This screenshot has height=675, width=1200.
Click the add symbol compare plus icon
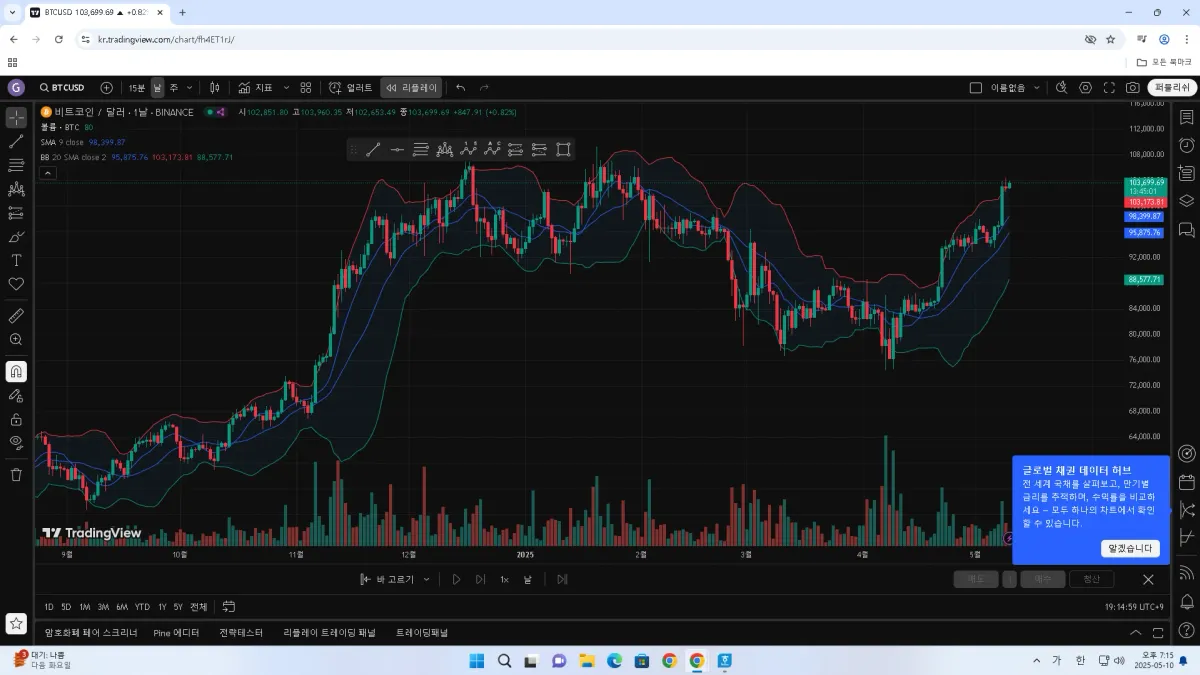(x=107, y=88)
